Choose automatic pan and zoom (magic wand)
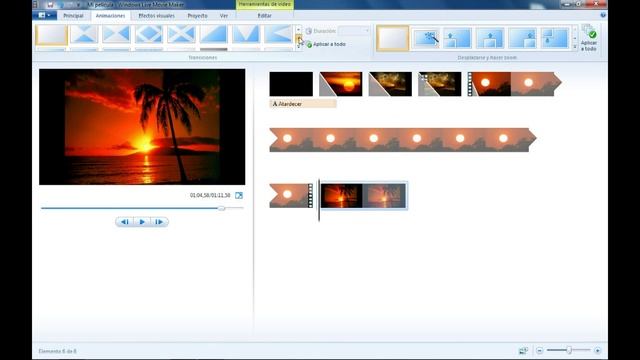This screenshot has width=640, height=360. pos(426,38)
